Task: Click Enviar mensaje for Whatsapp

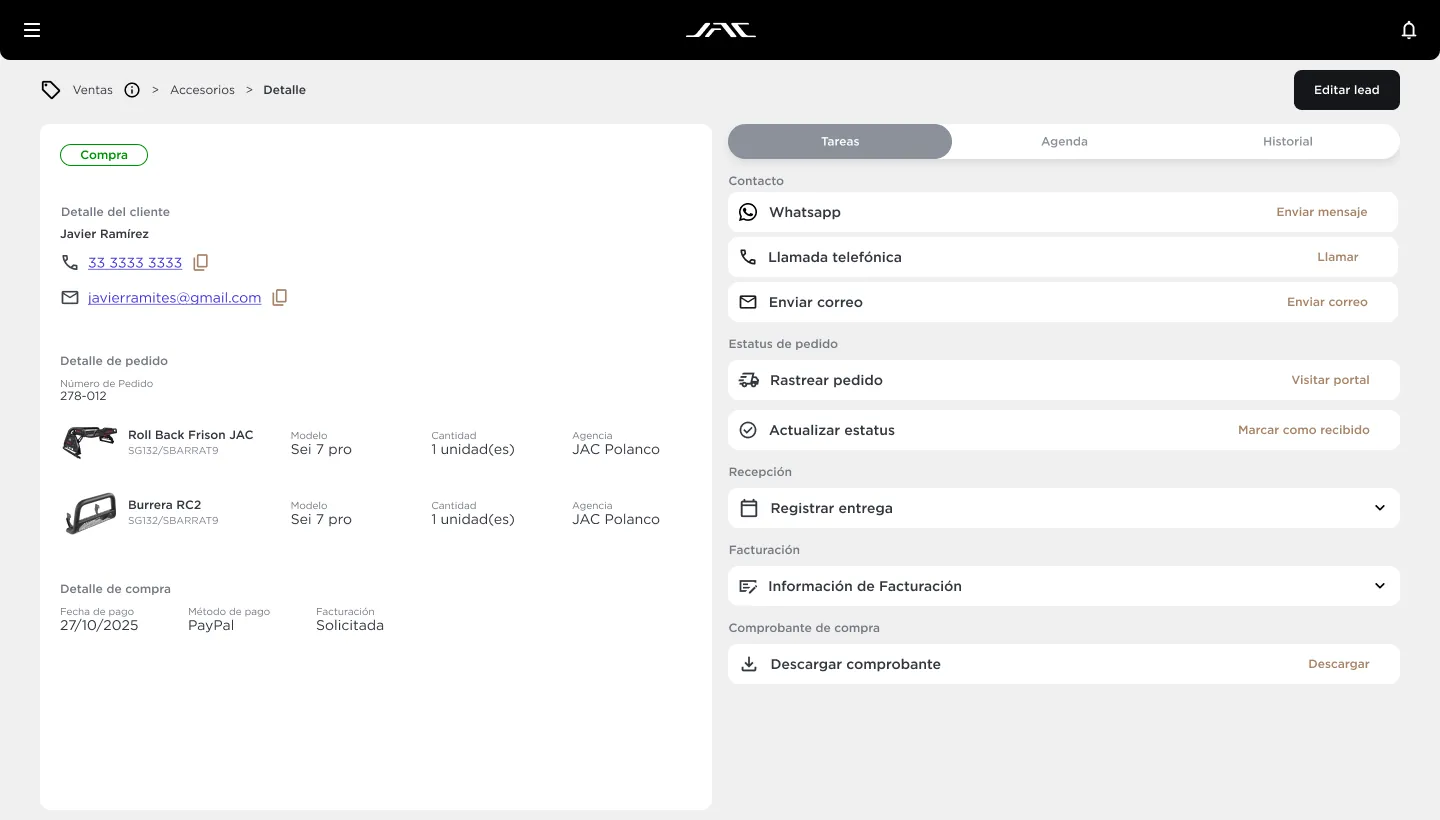Action: click(x=1322, y=212)
